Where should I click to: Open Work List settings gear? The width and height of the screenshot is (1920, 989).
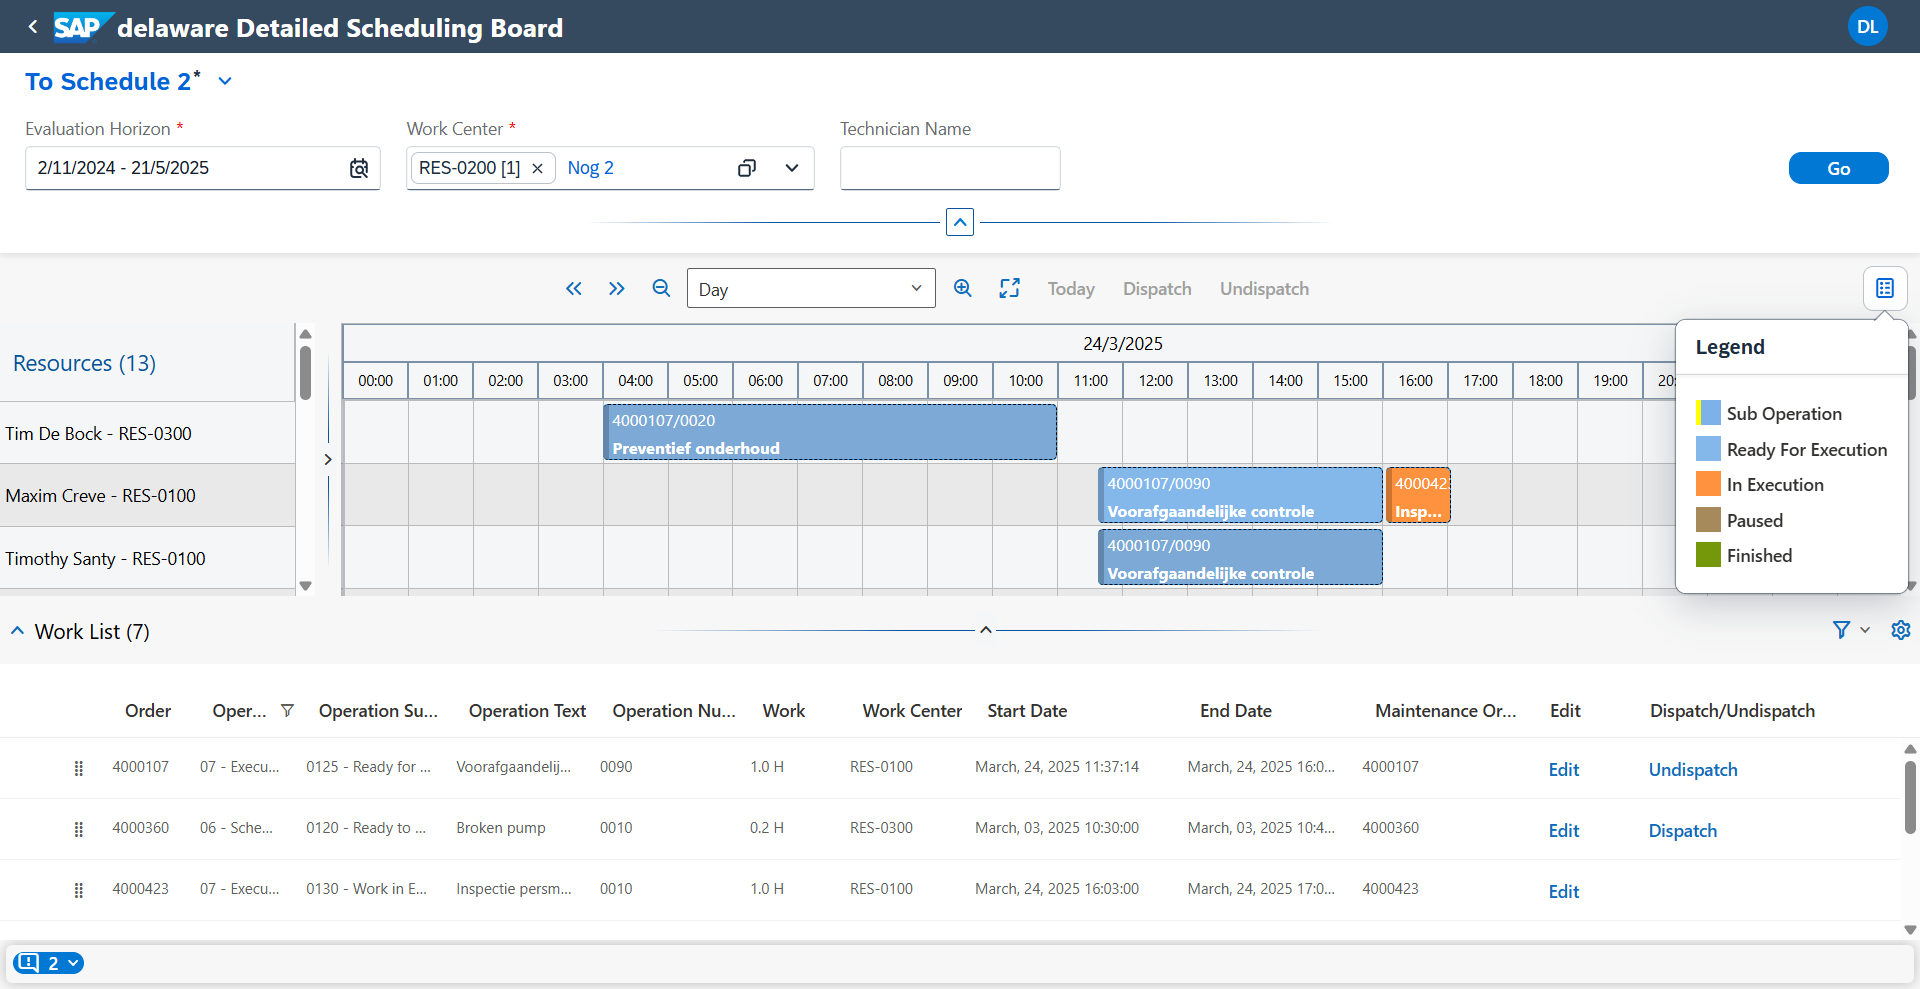(1901, 630)
